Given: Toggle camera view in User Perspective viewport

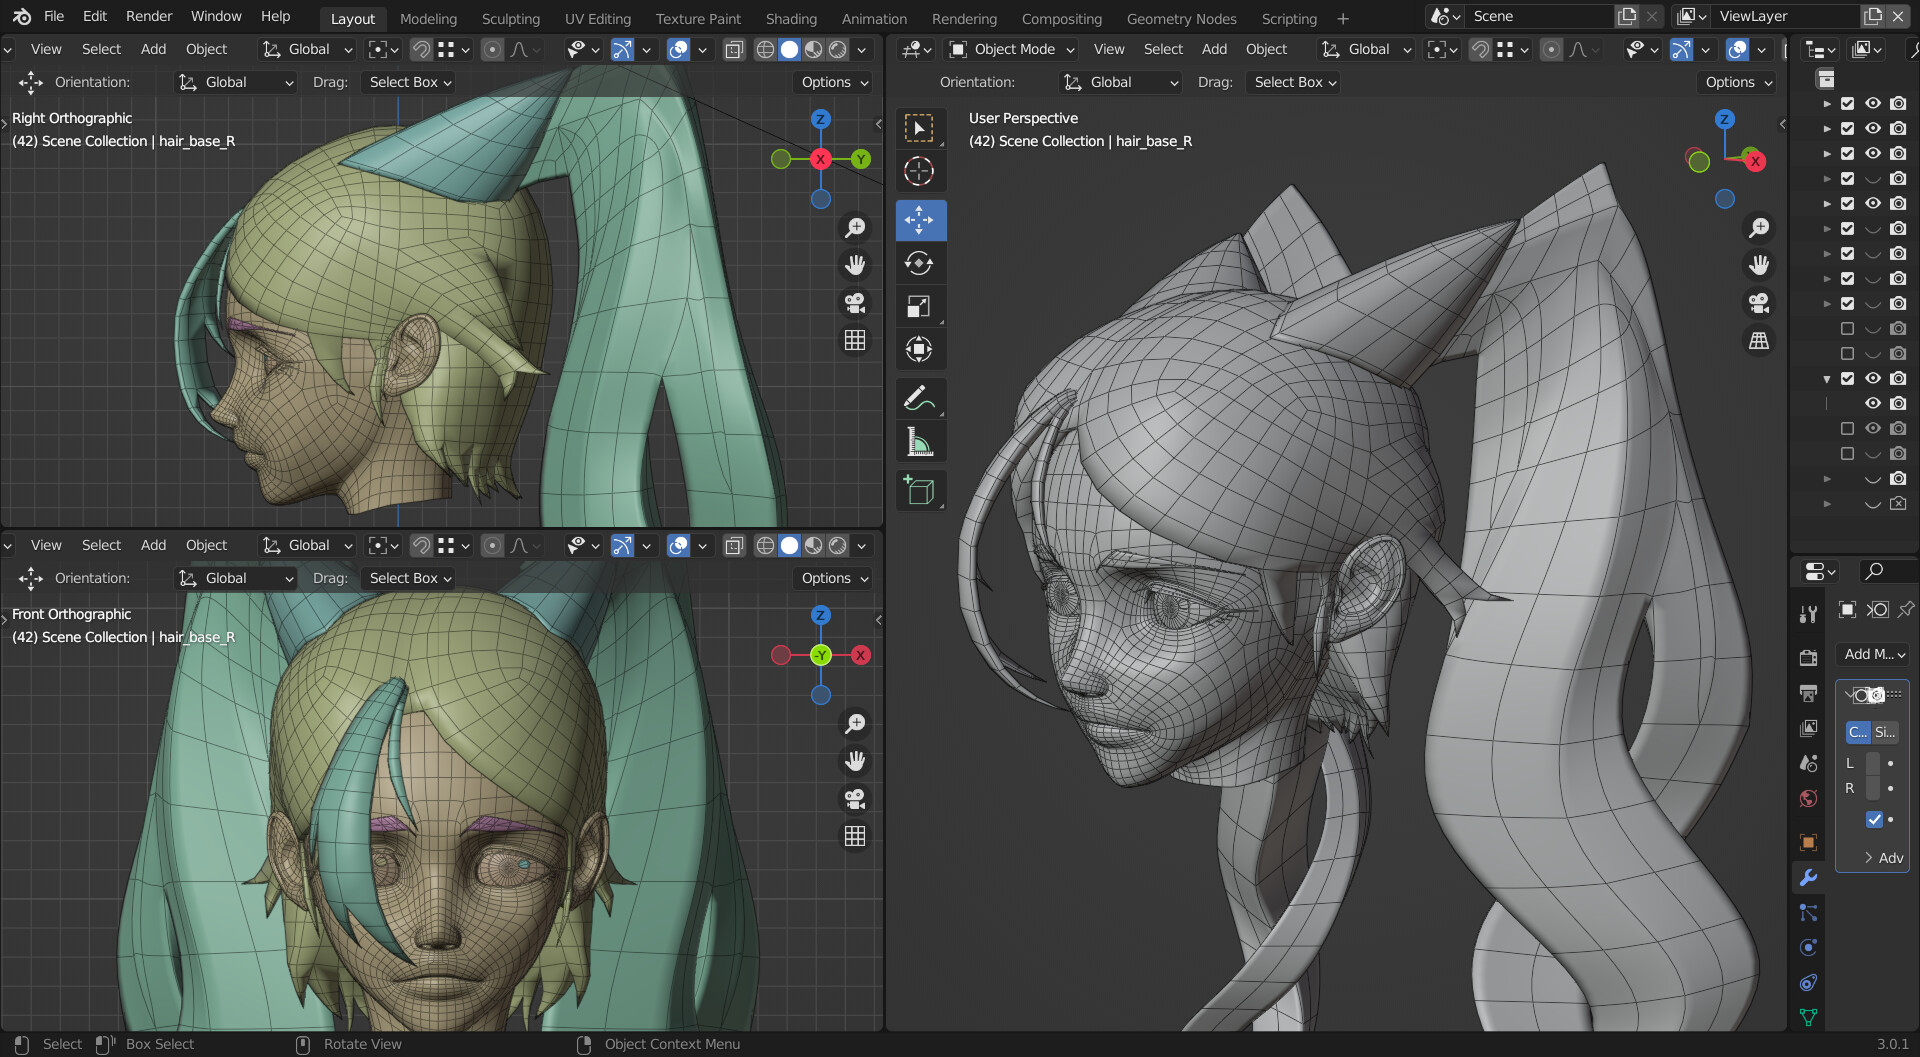Looking at the screenshot, I should (x=1759, y=303).
